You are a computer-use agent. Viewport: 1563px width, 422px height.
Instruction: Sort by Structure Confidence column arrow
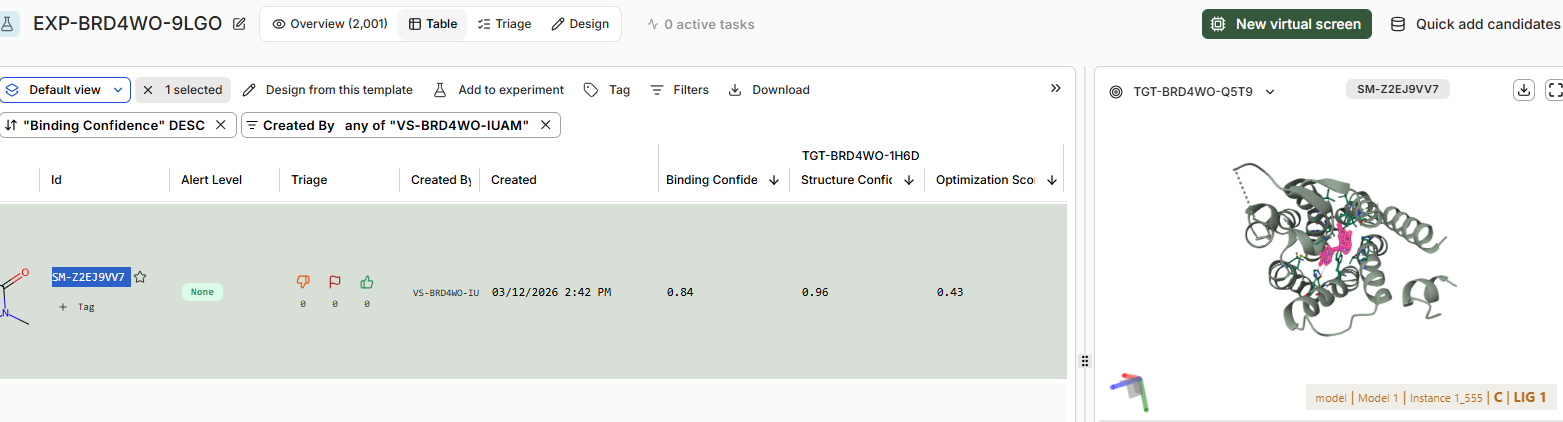tap(909, 180)
